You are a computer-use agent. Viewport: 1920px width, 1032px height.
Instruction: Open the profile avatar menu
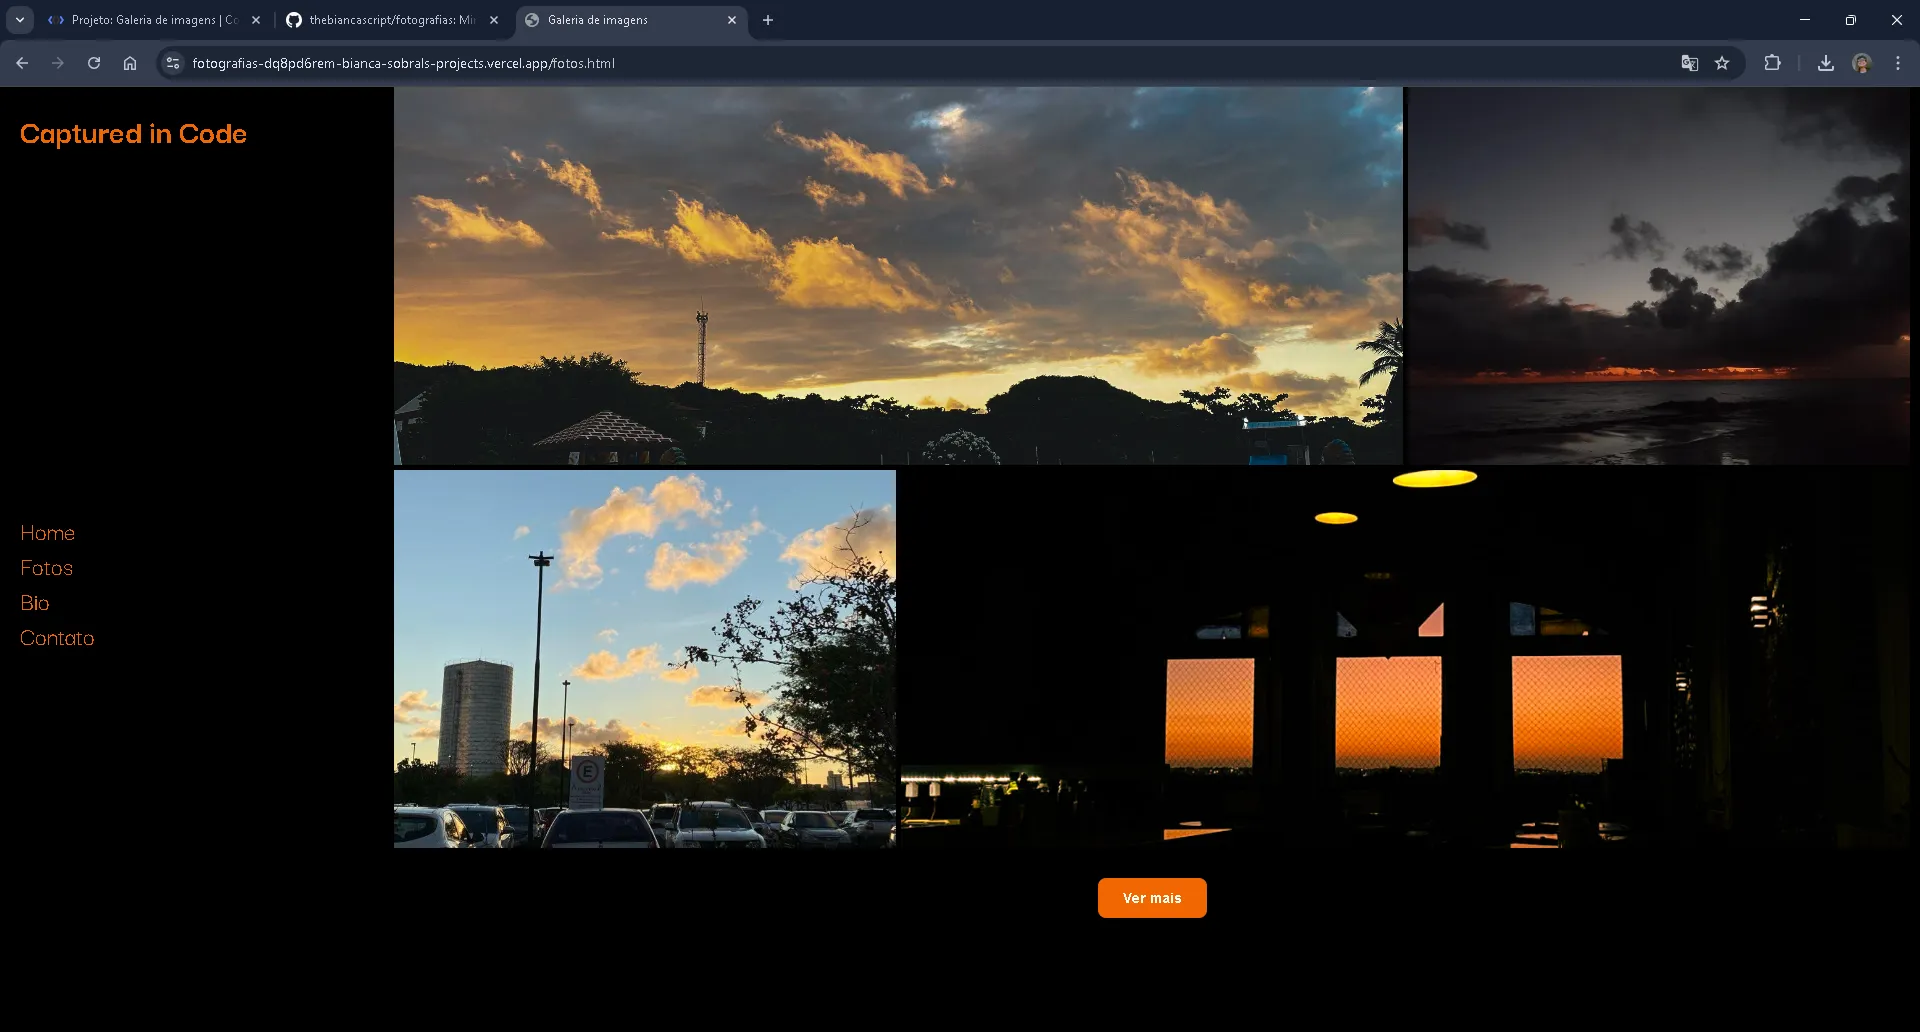pos(1861,63)
